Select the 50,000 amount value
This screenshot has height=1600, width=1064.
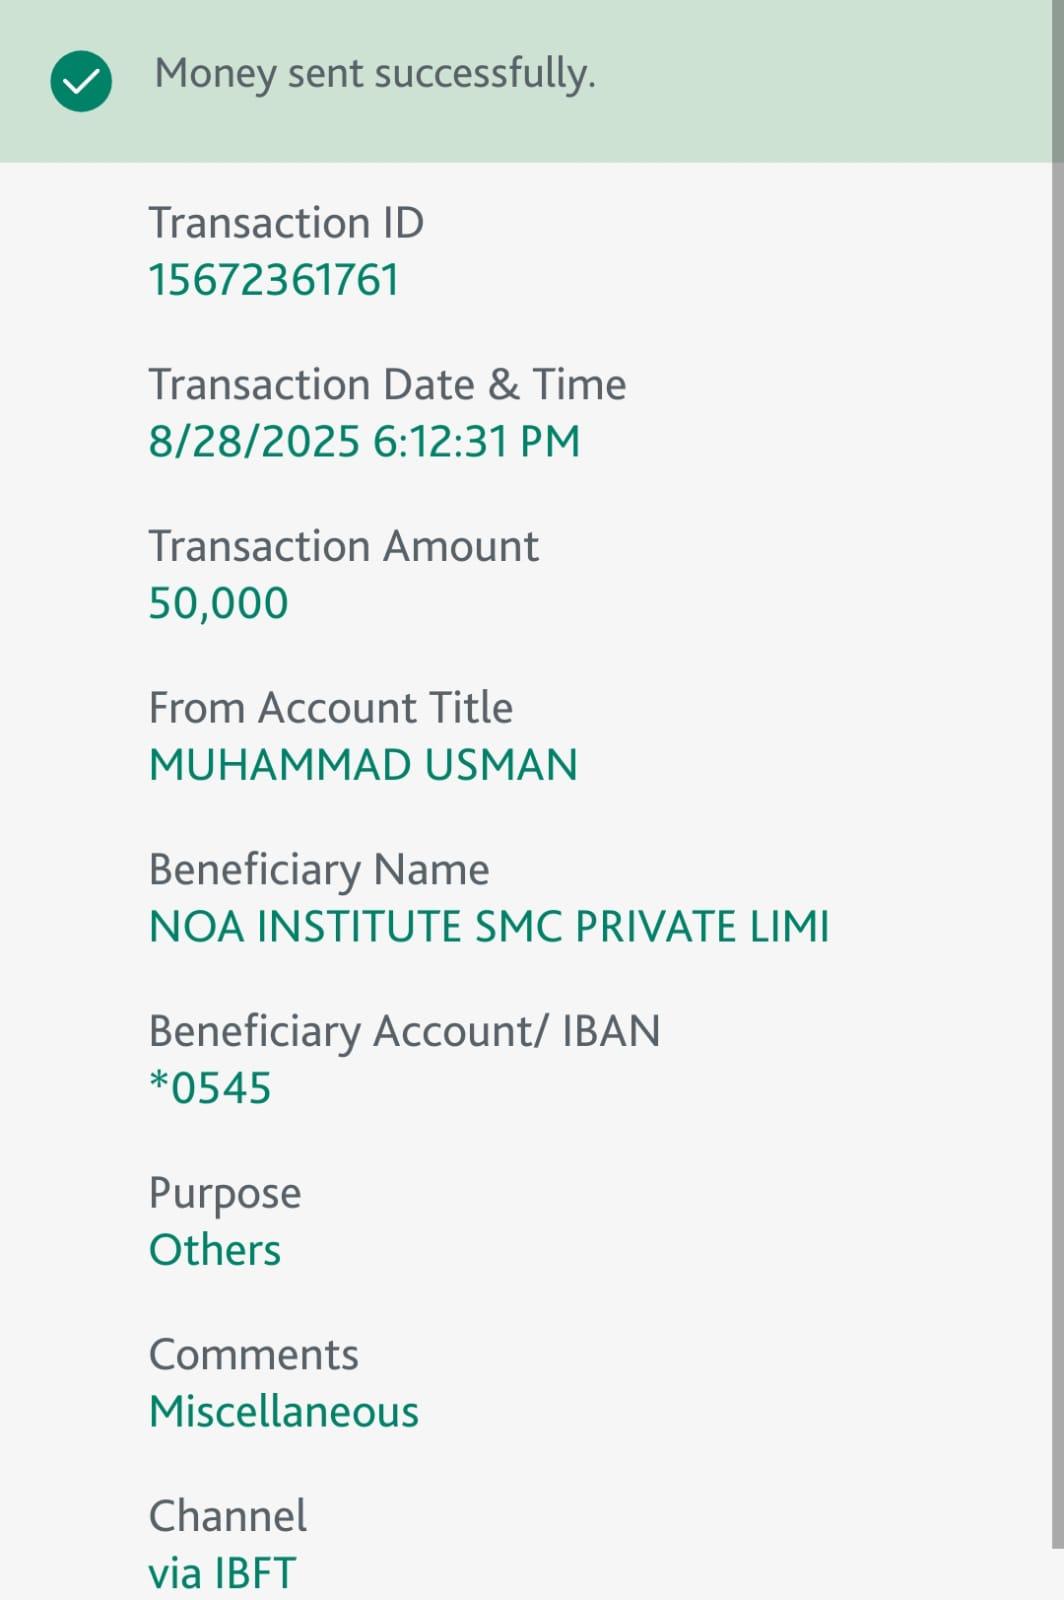click(218, 603)
